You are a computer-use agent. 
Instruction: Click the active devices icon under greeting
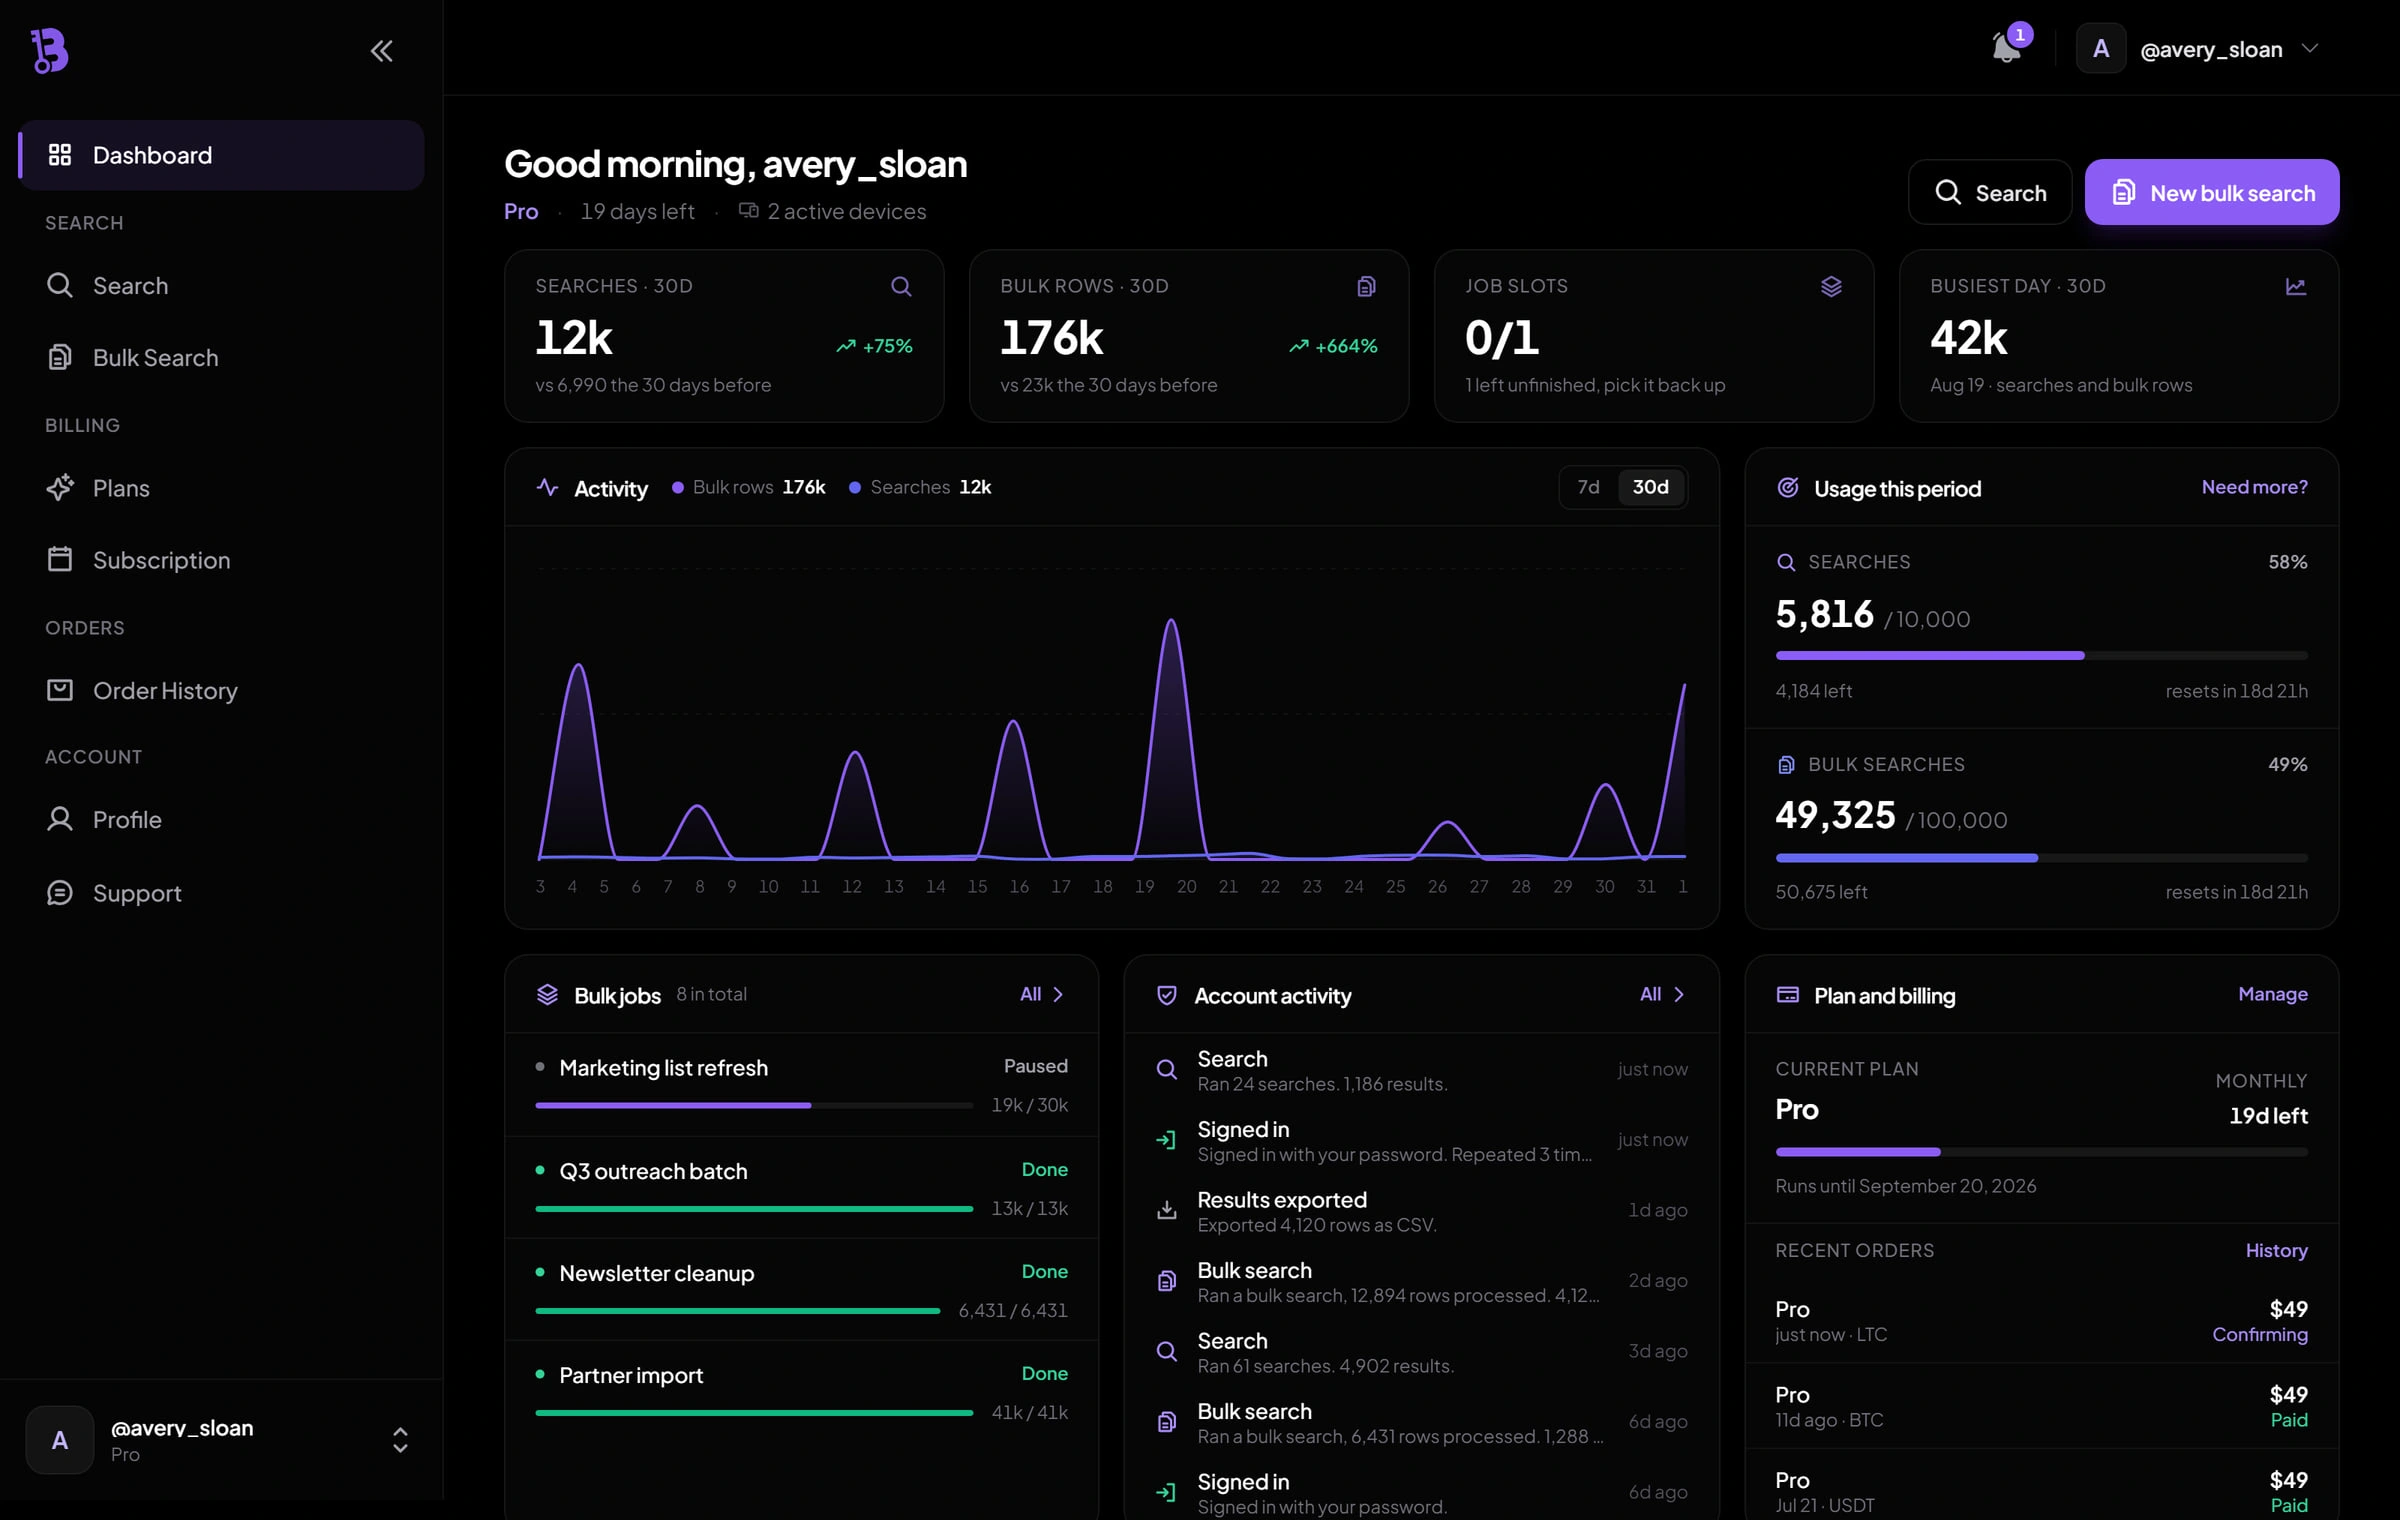click(748, 210)
